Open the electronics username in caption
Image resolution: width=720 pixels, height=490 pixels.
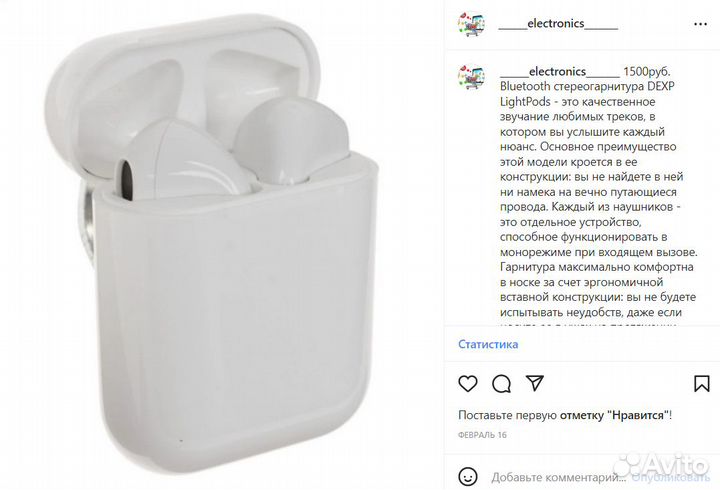[560, 72]
